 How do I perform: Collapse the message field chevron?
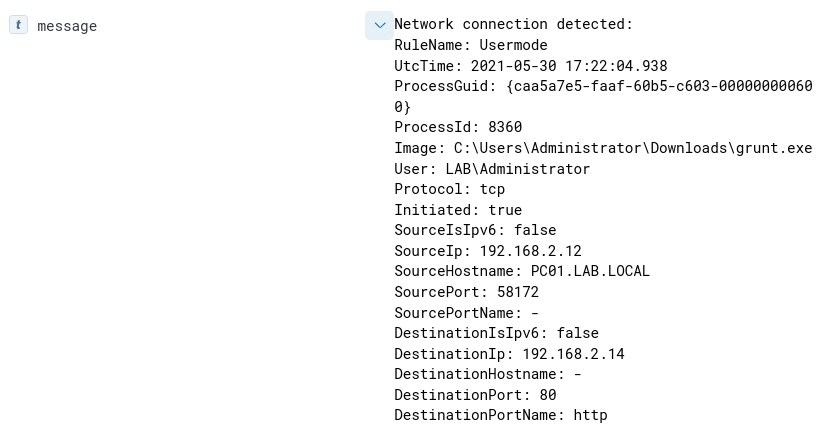tap(379, 25)
